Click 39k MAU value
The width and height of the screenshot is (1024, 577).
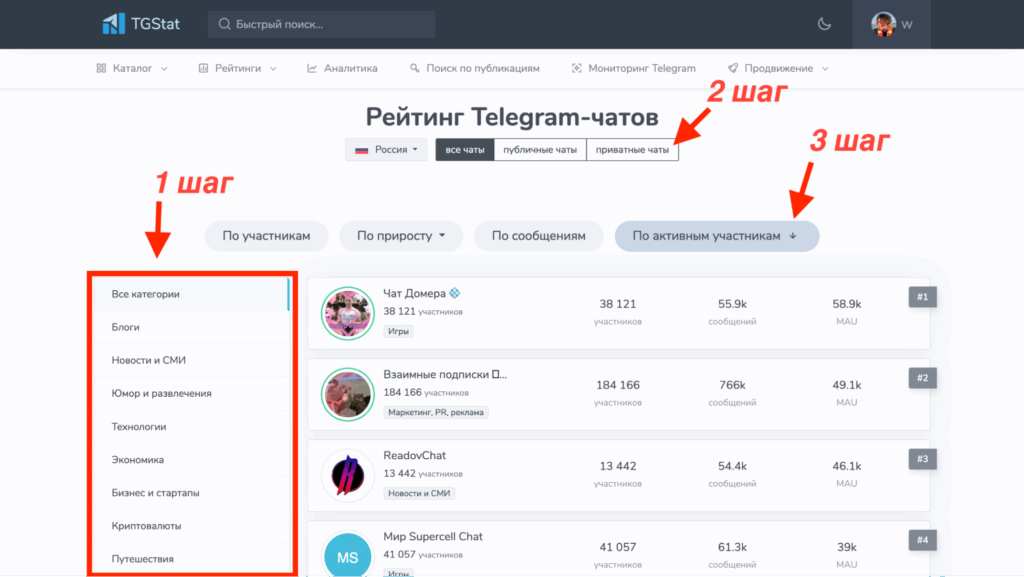(846, 547)
